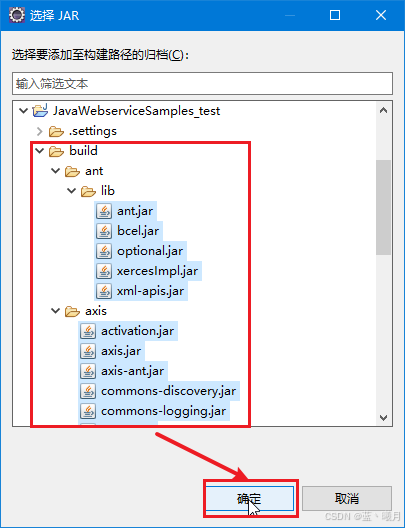Select axis-ant.jar file name
This screenshot has height=528, width=405.
(x=133, y=371)
